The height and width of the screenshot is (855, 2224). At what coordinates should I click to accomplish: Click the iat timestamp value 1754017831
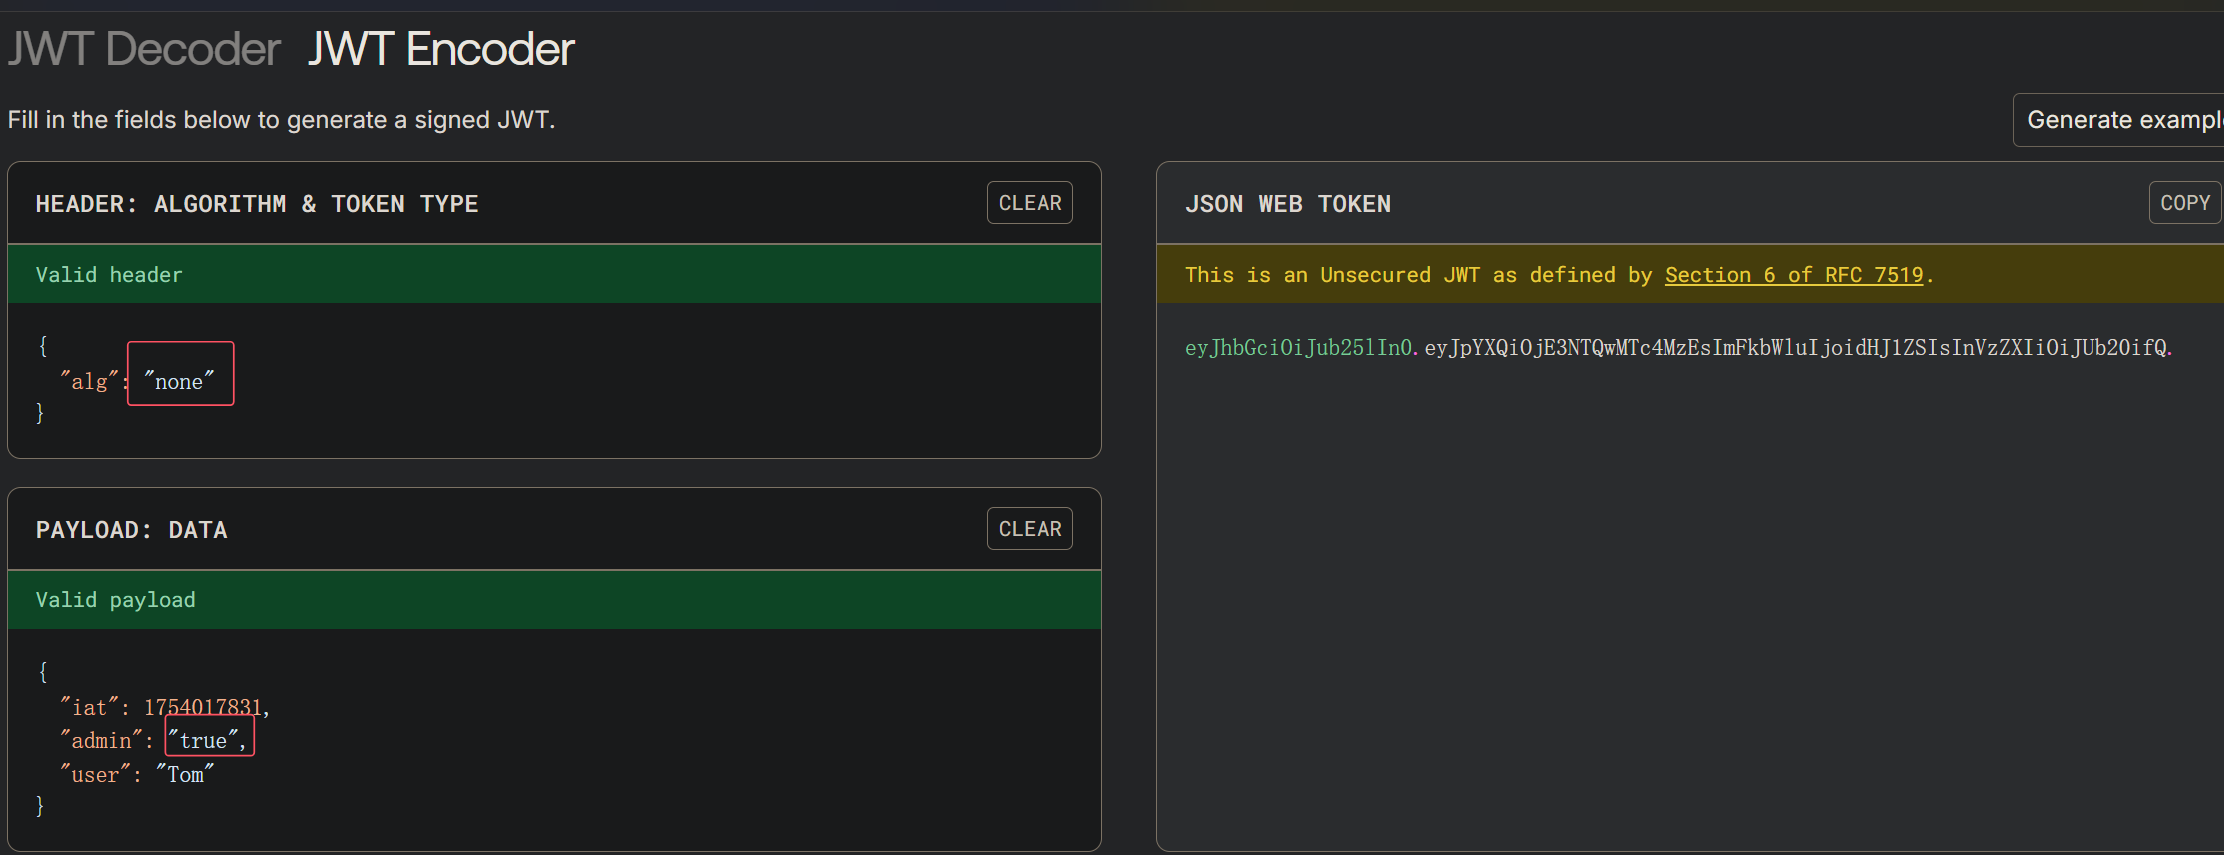pos(203,707)
